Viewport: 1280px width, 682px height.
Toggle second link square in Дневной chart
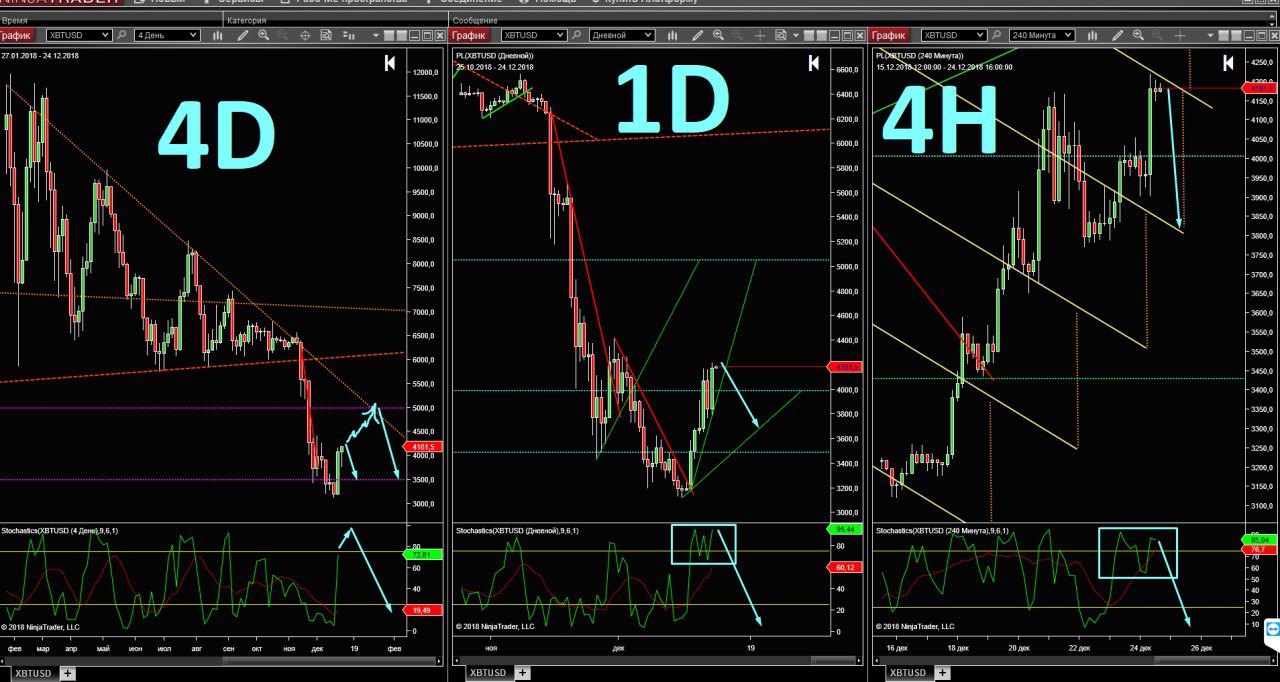tap(821, 35)
